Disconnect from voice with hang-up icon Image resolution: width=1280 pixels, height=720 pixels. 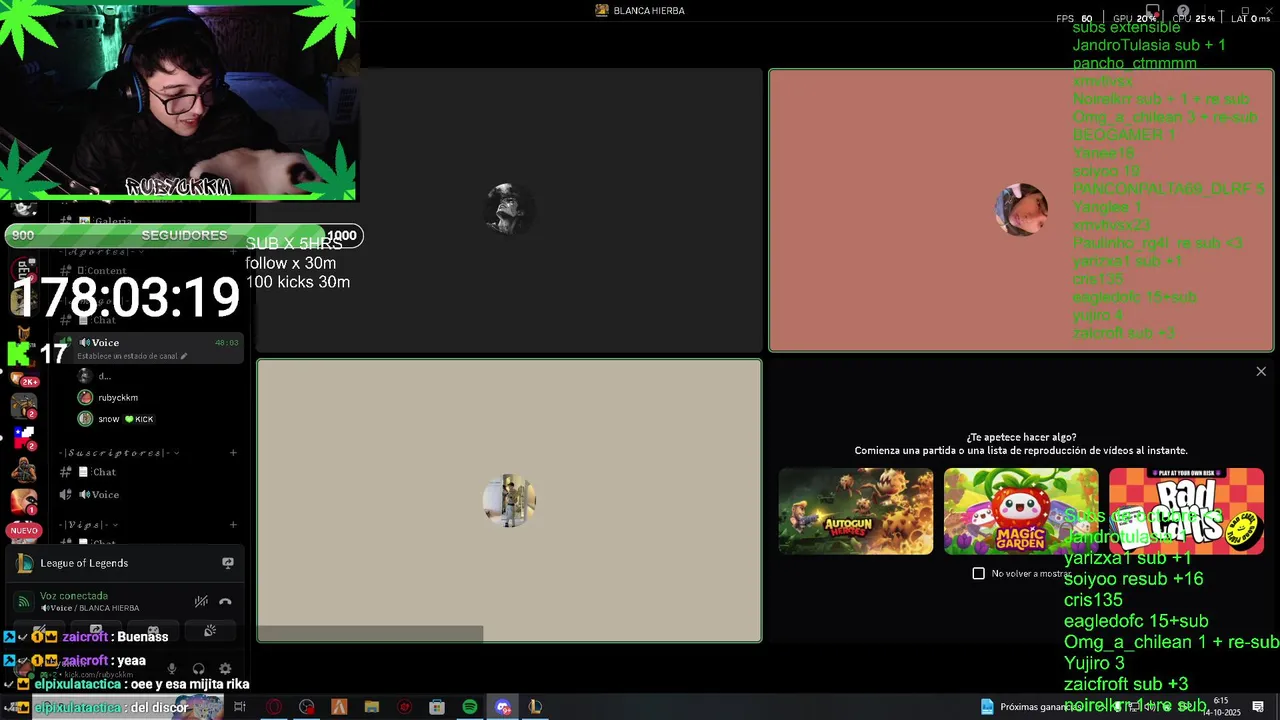click(x=225, y=601)
